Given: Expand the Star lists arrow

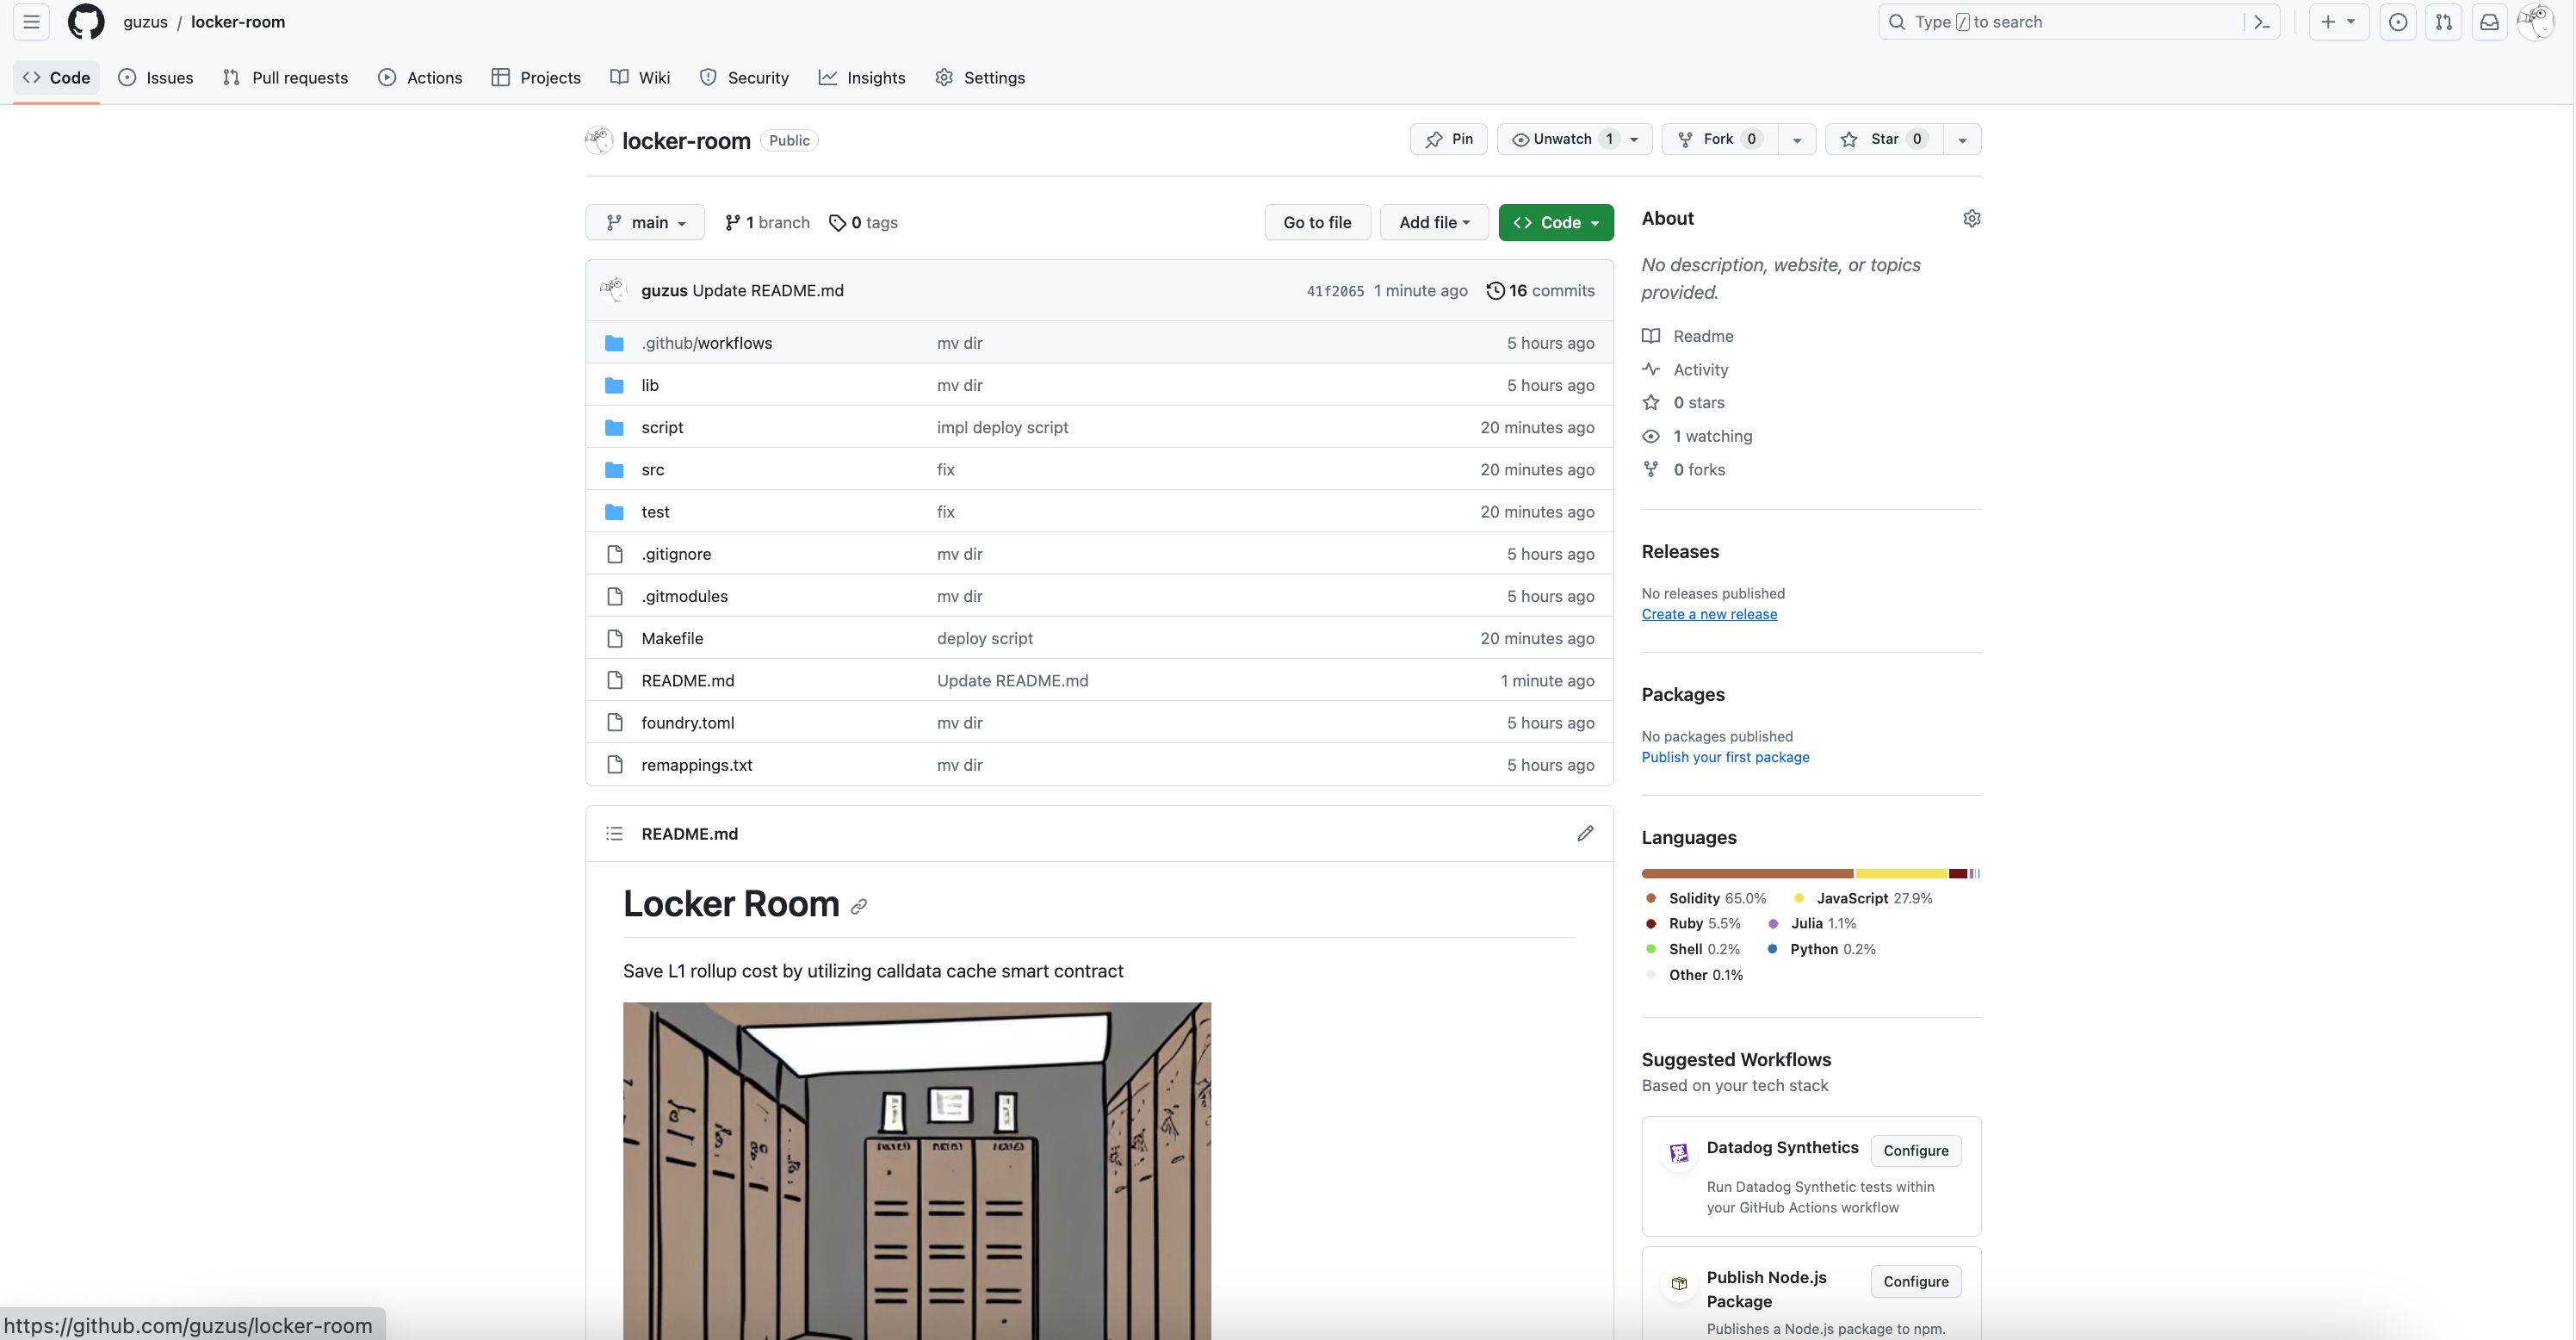Looking at the screenshot, I should (1962, 139).
